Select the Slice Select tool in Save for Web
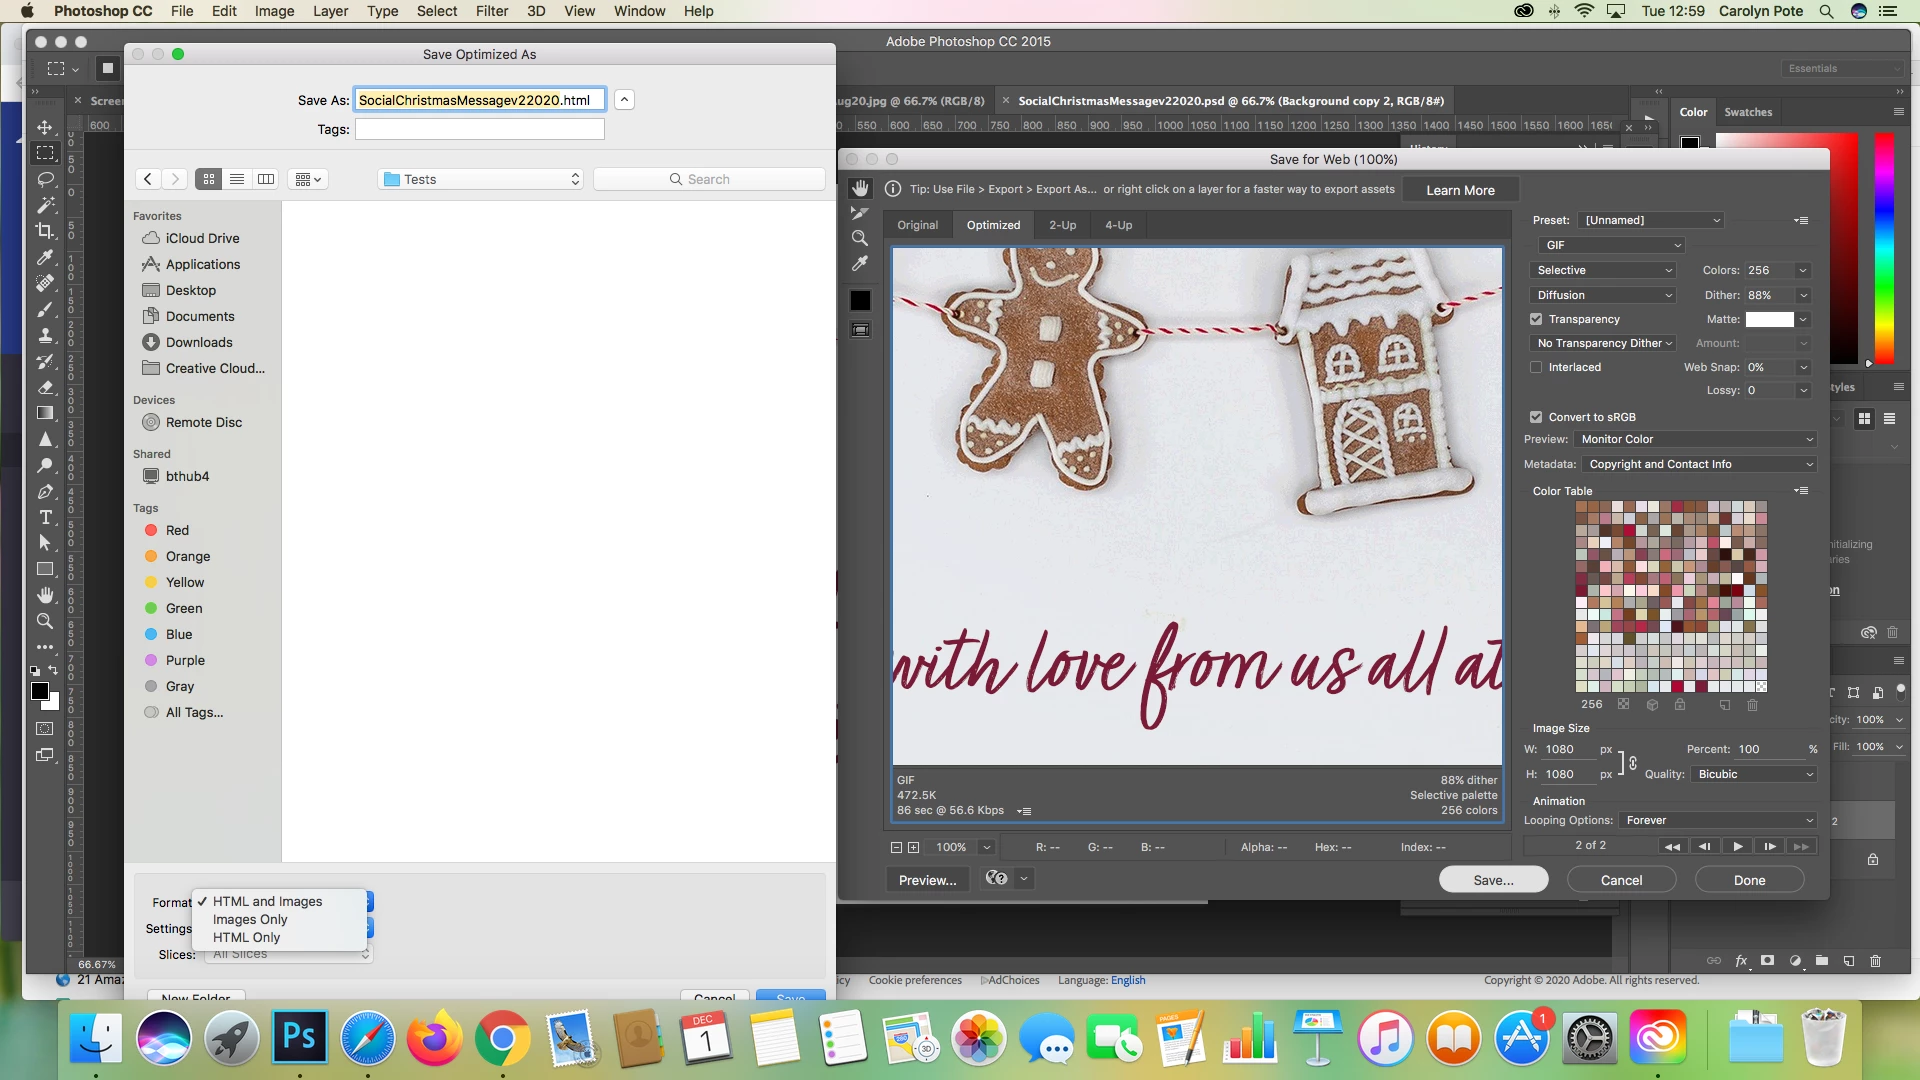The height and width of the screenshot is (1080, 1920). (860, 213)
